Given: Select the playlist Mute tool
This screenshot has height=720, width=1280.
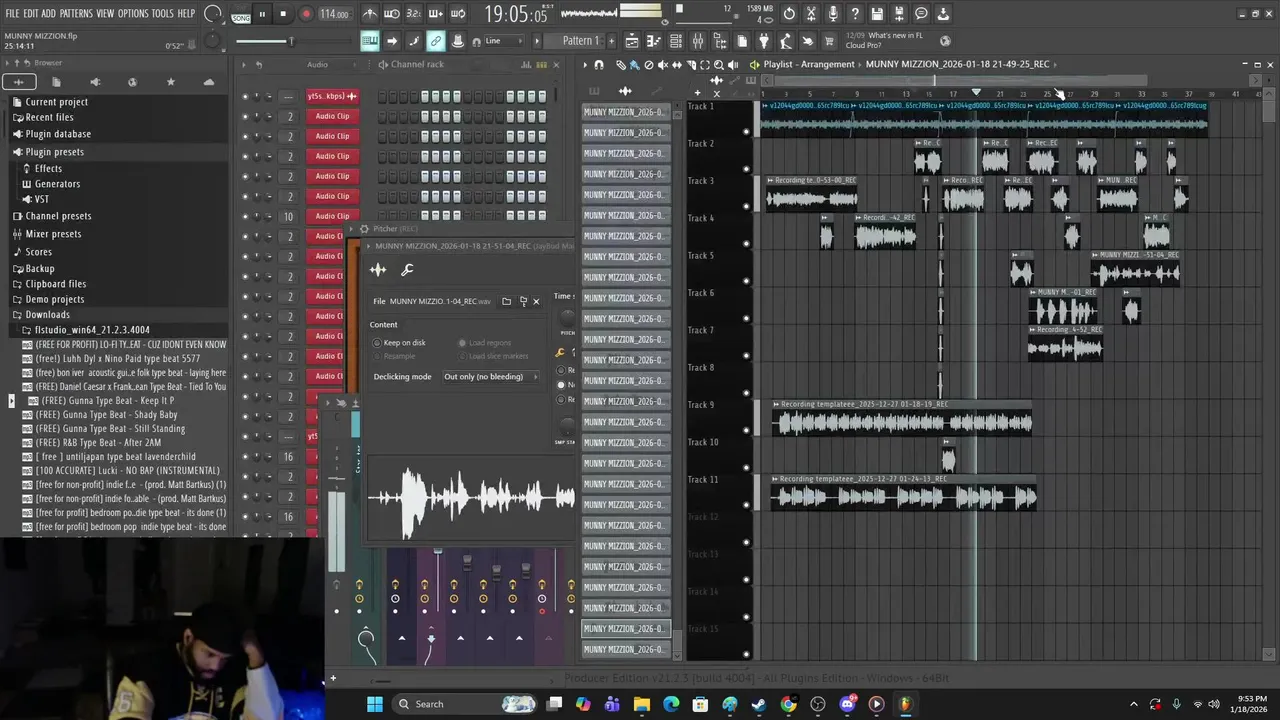Looking at the screenshot, I should (x=662, y=64).
